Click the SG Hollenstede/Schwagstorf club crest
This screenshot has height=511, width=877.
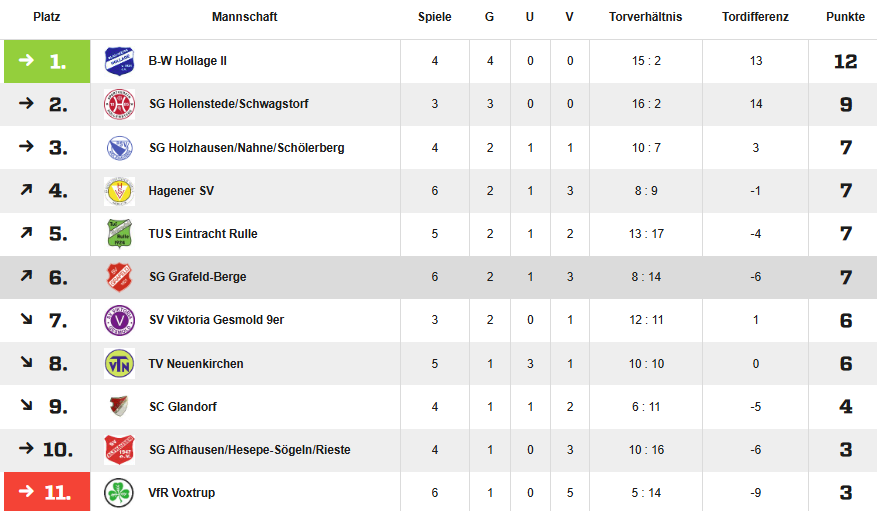119,104
